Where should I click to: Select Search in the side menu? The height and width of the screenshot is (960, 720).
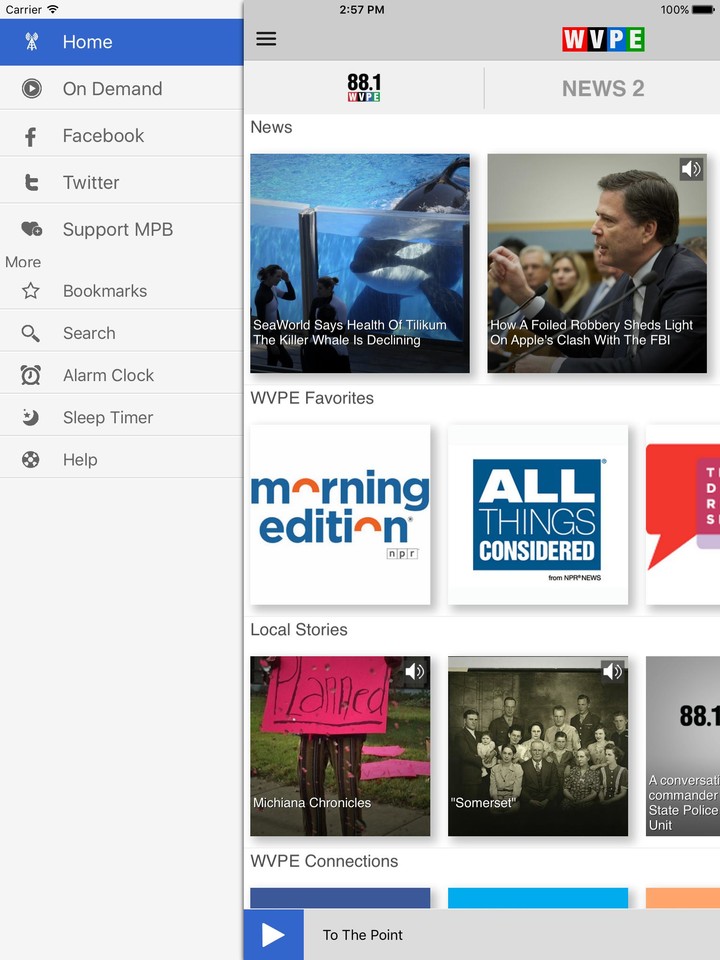click(121, 333)
